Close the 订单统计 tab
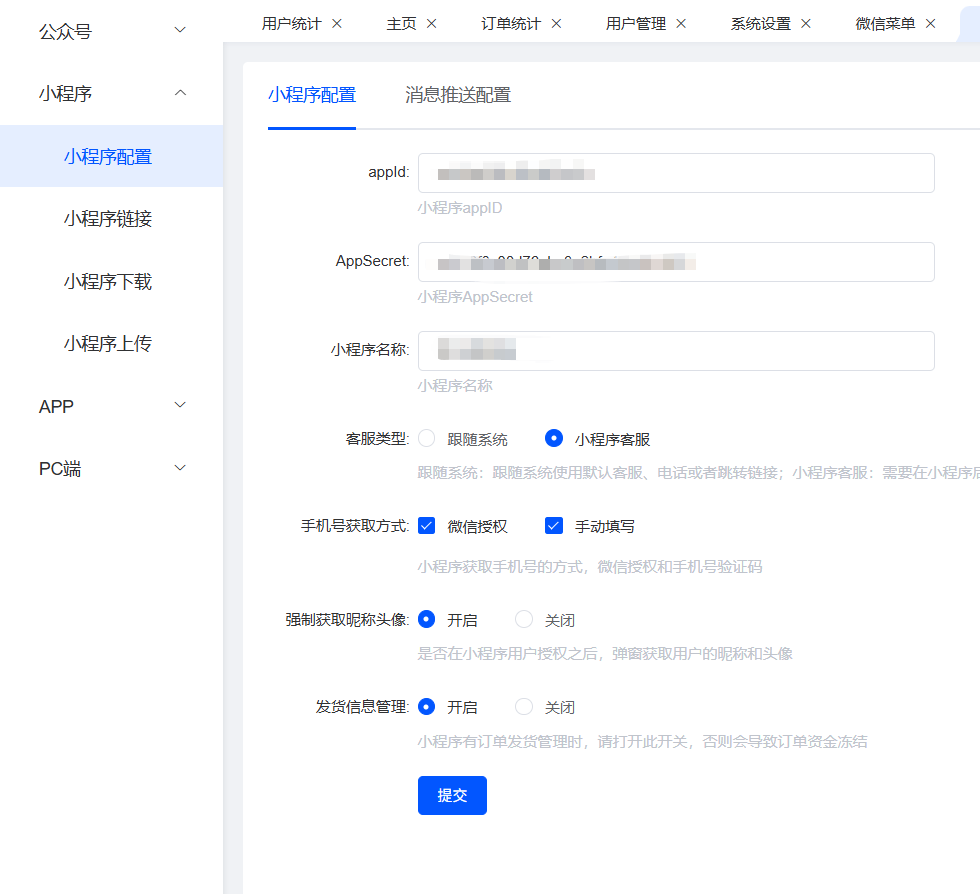 [556, 23]
